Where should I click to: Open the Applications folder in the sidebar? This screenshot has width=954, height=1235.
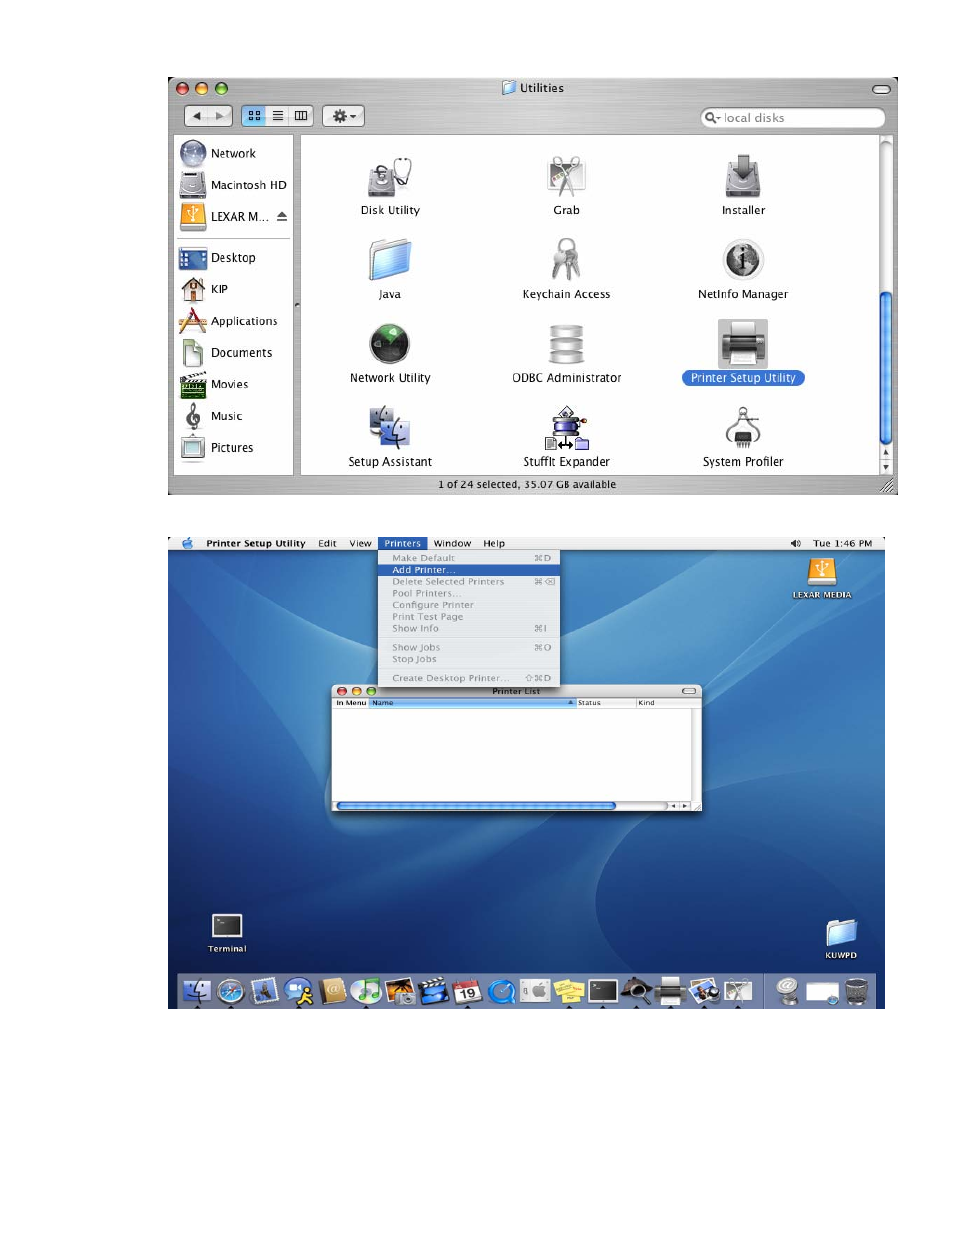coord(229,321)
